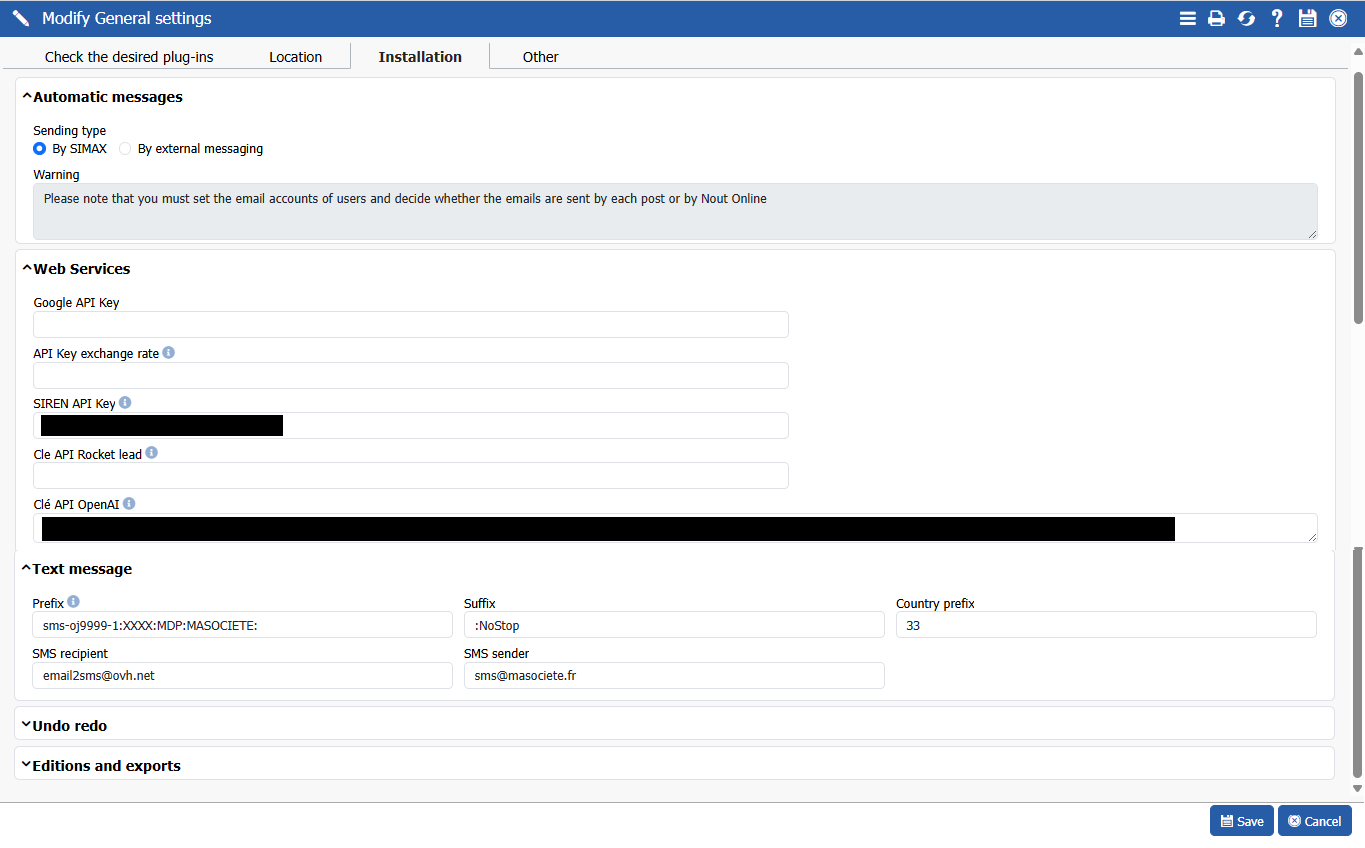The width and height of the screenshot is (1365, 848).
Task: Select the By SIMAX radio button
Action: pos(40,149)
